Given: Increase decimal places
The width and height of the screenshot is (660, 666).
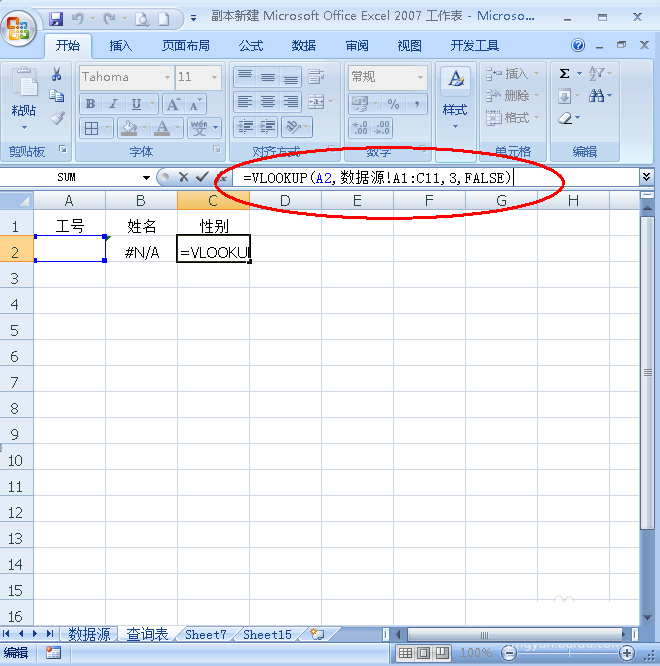Looking at the screenshot, I should (360, 127).
